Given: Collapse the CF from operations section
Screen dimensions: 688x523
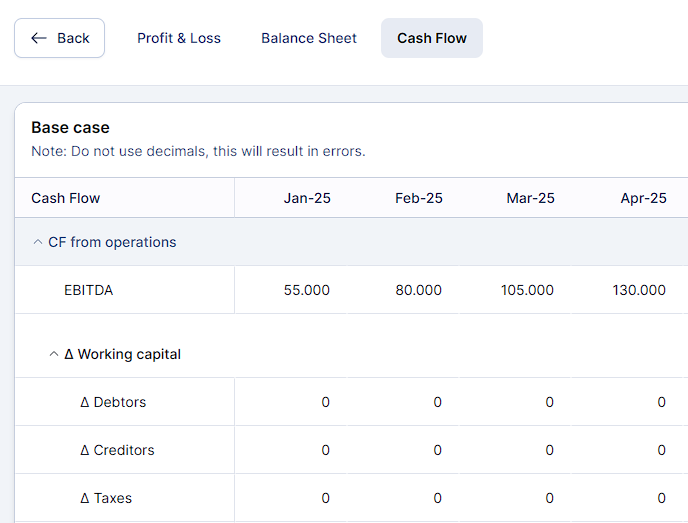Looking at the screenshot, I should pyautogui.click(x=38, y=242).
